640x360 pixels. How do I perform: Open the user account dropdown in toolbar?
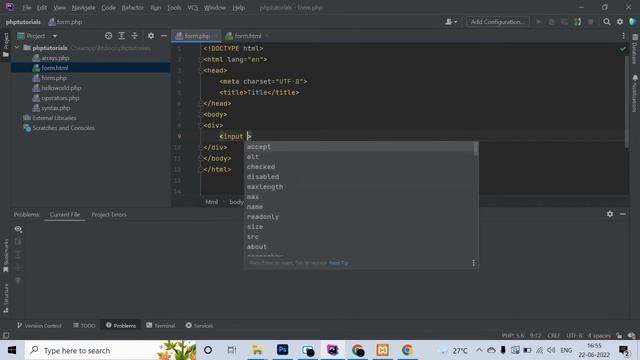point(451,22)
